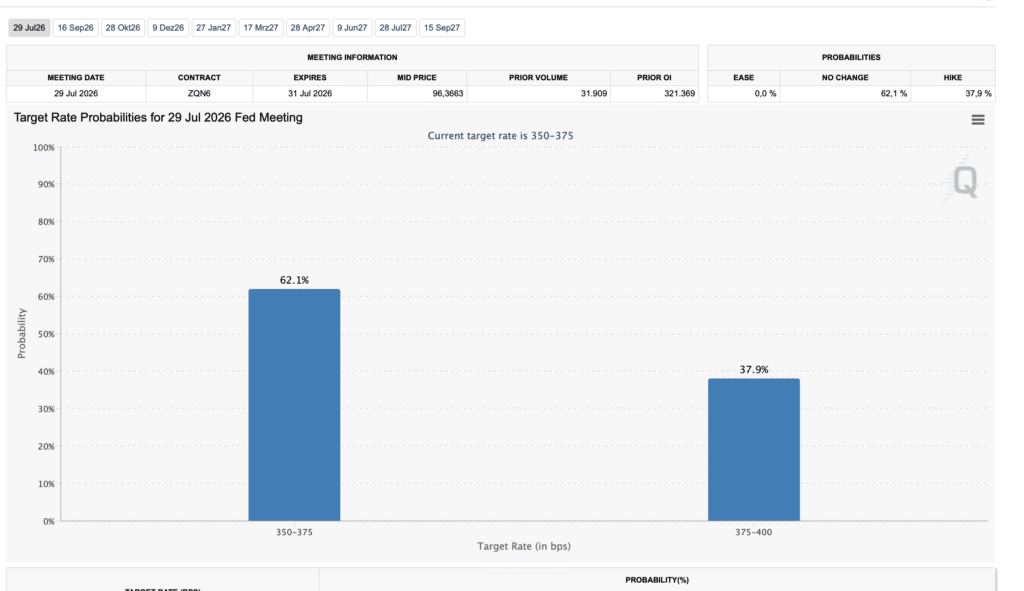Select the 15 Sep27 meeting tab
The width and height of the screenshot is (1024, 591).
point(442,28)
